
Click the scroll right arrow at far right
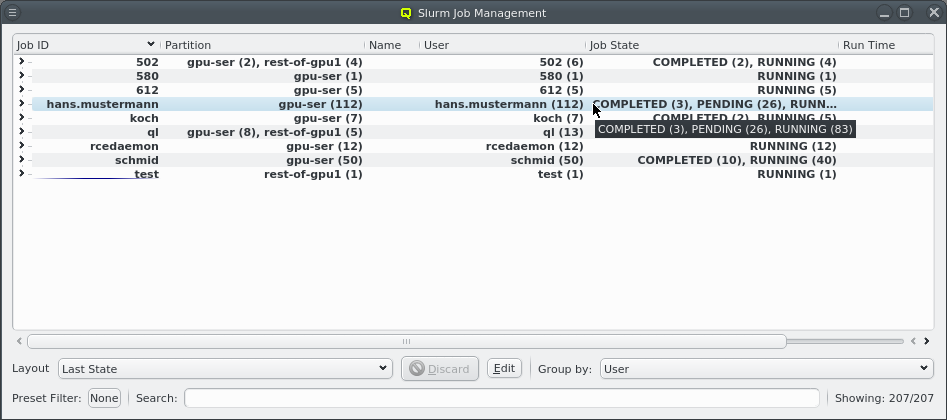pos(926,341)
